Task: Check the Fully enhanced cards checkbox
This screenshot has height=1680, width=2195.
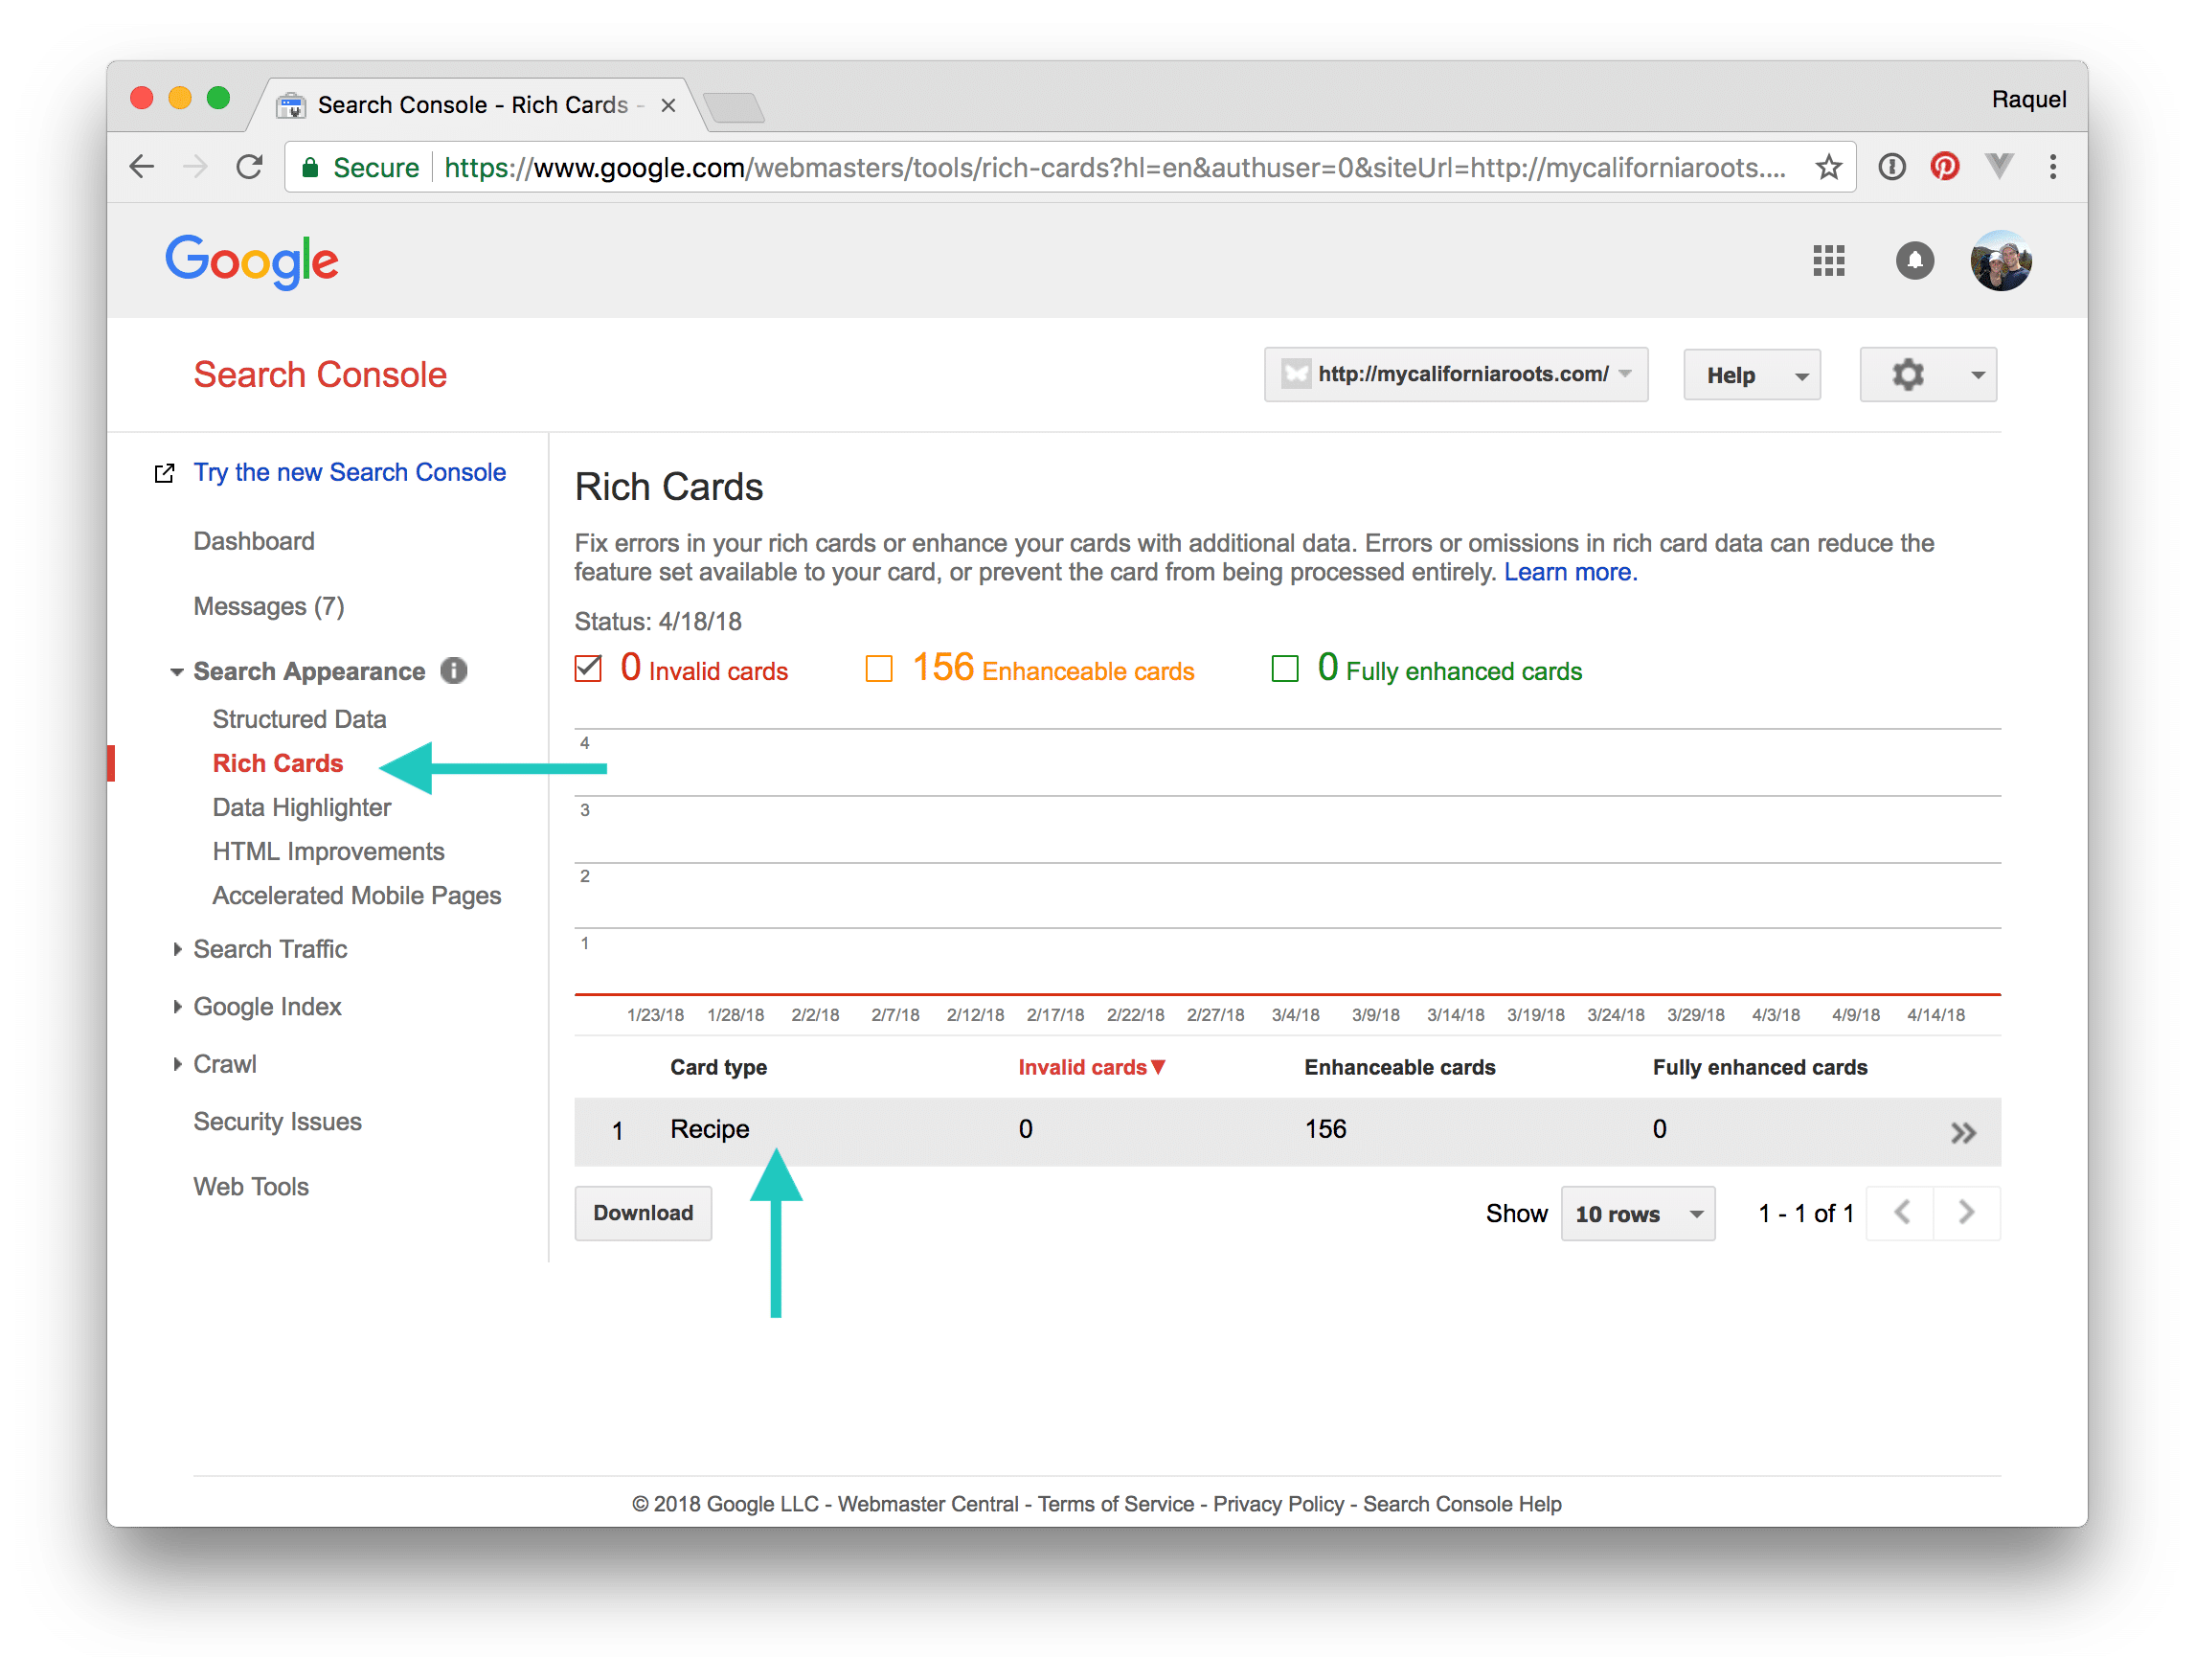Action: [1284, 668]
